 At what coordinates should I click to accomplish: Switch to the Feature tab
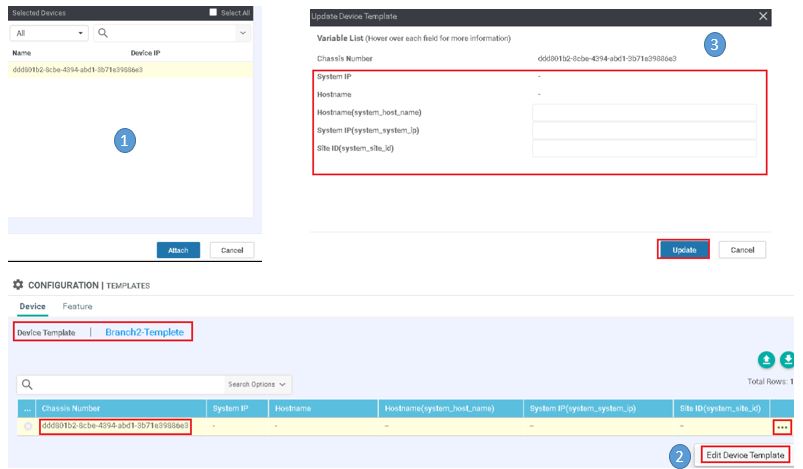(77, 306)
